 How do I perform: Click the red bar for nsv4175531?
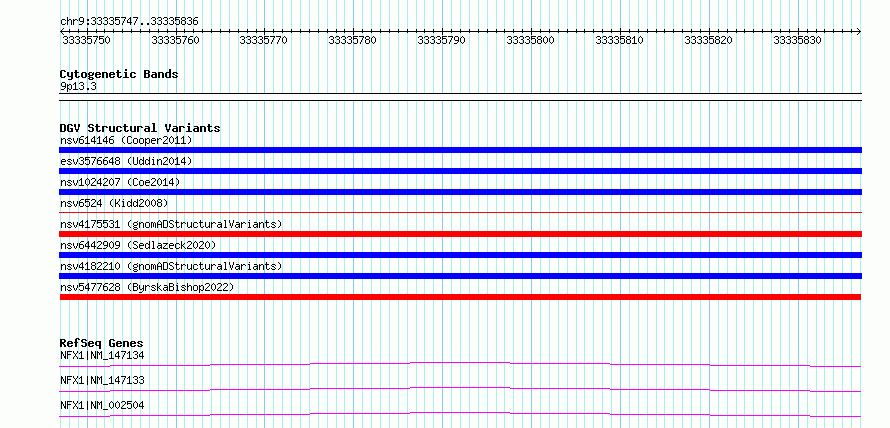pos(460,234)
